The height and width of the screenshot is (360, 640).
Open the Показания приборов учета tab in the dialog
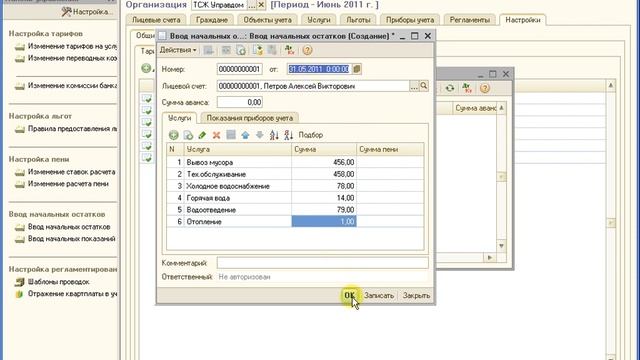(249, 118)
